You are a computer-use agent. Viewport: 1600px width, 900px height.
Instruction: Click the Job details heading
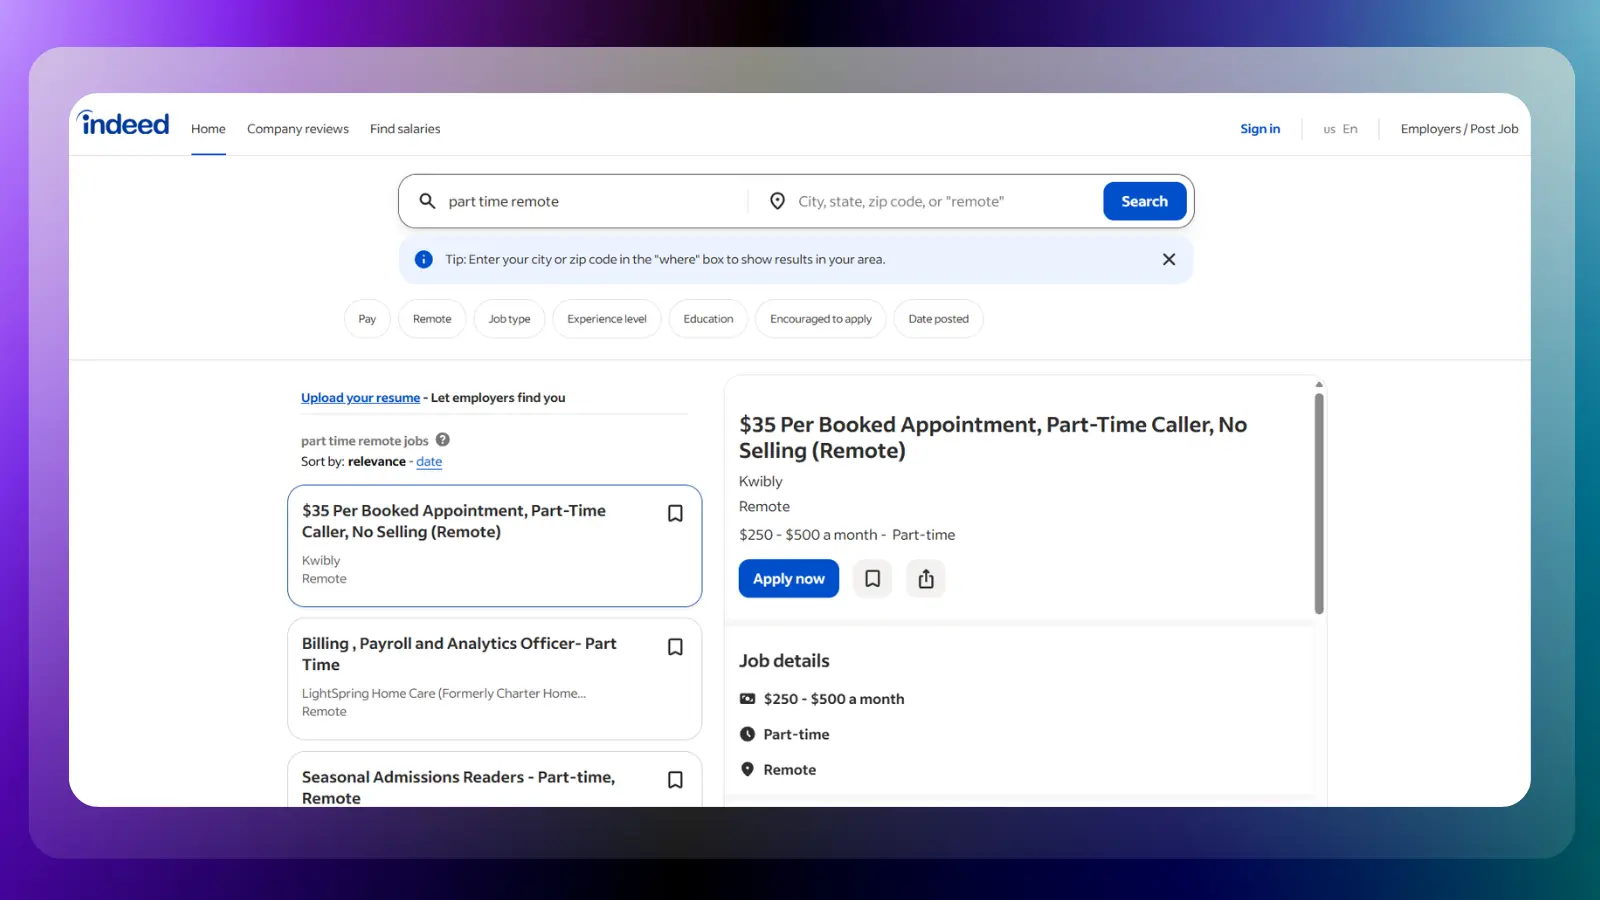(784, 661)
